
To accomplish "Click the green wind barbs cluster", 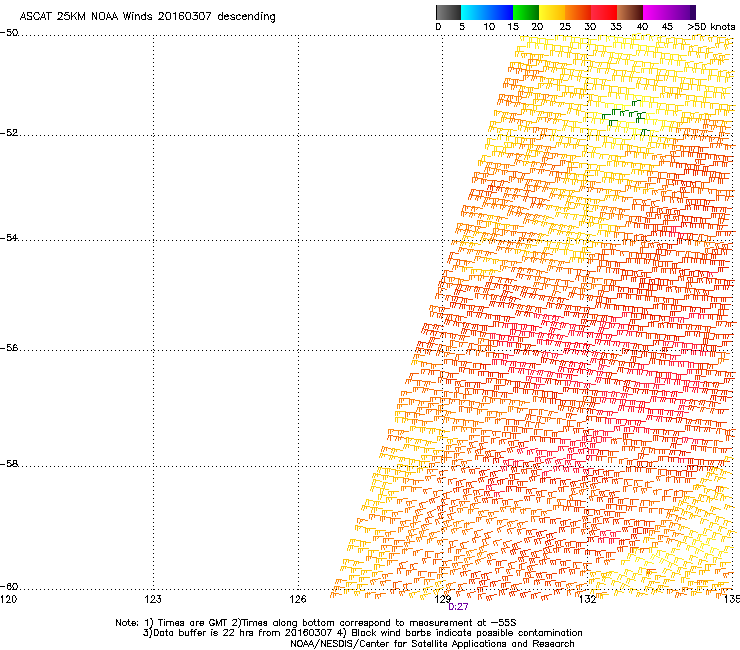I will [625, 116].
